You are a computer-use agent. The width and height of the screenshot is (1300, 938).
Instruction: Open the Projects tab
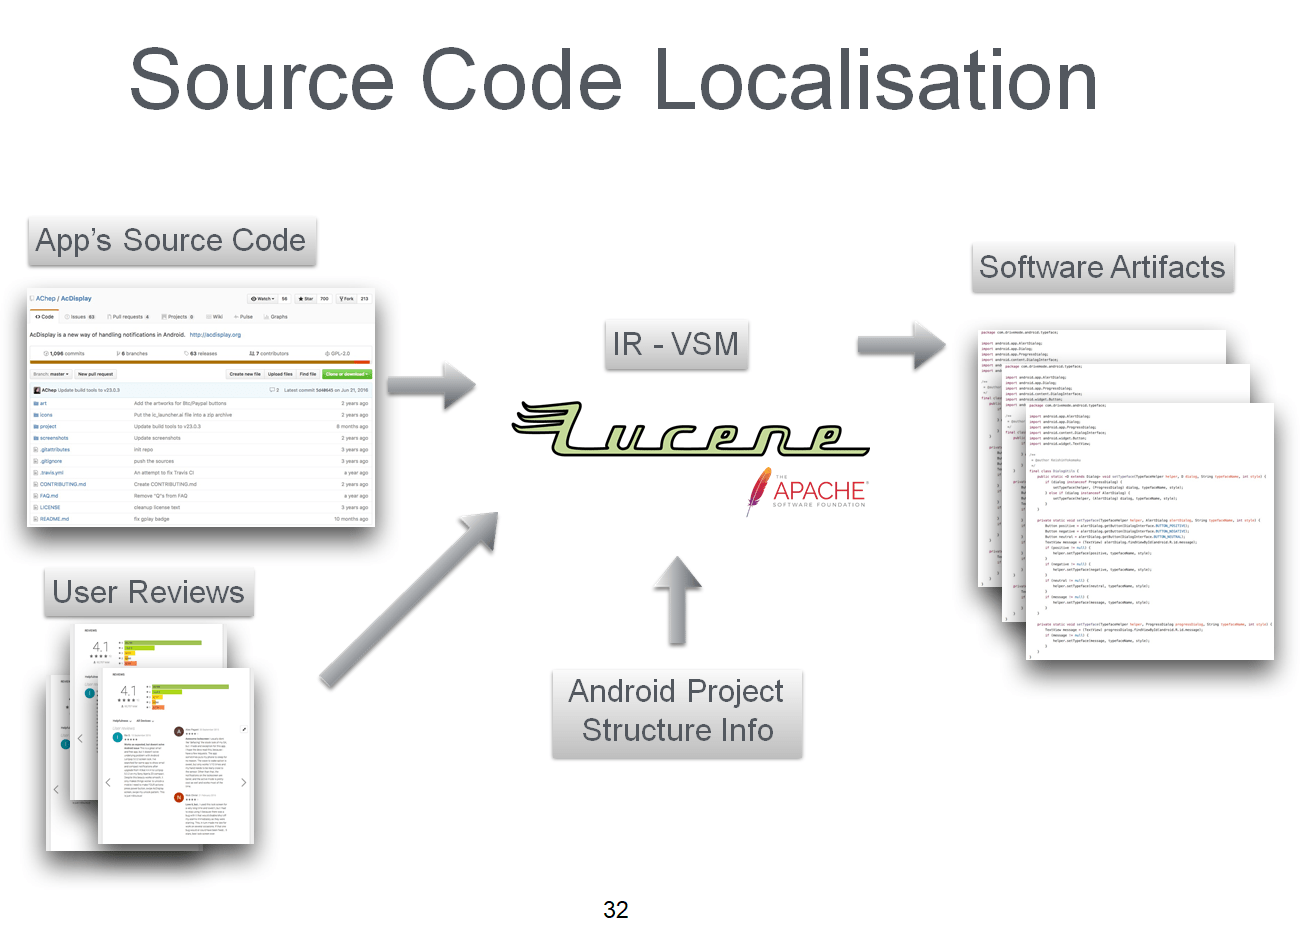(178, 317)
